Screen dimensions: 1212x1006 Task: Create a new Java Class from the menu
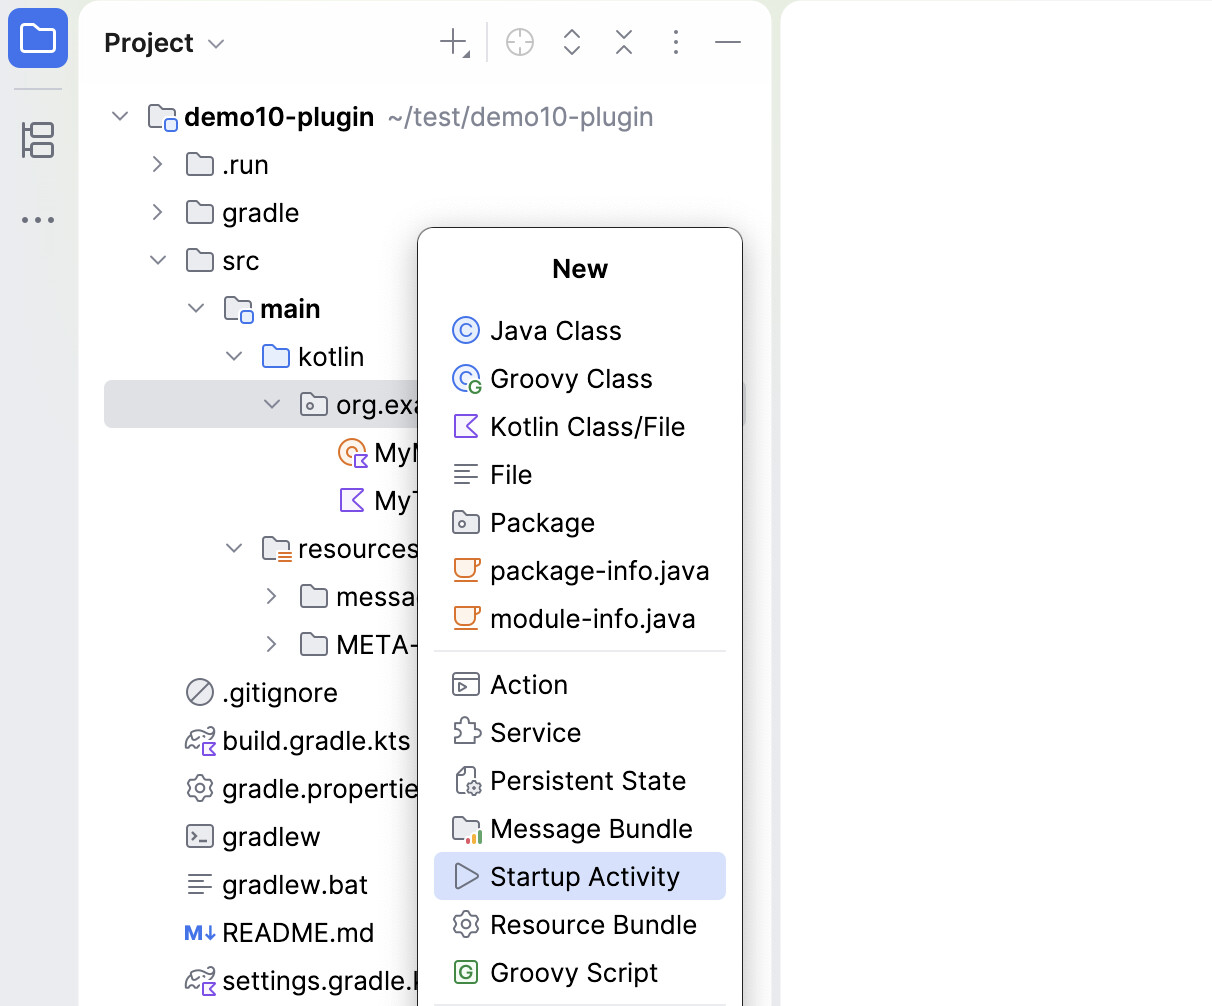pyautogui.click(x=556, y=330)
